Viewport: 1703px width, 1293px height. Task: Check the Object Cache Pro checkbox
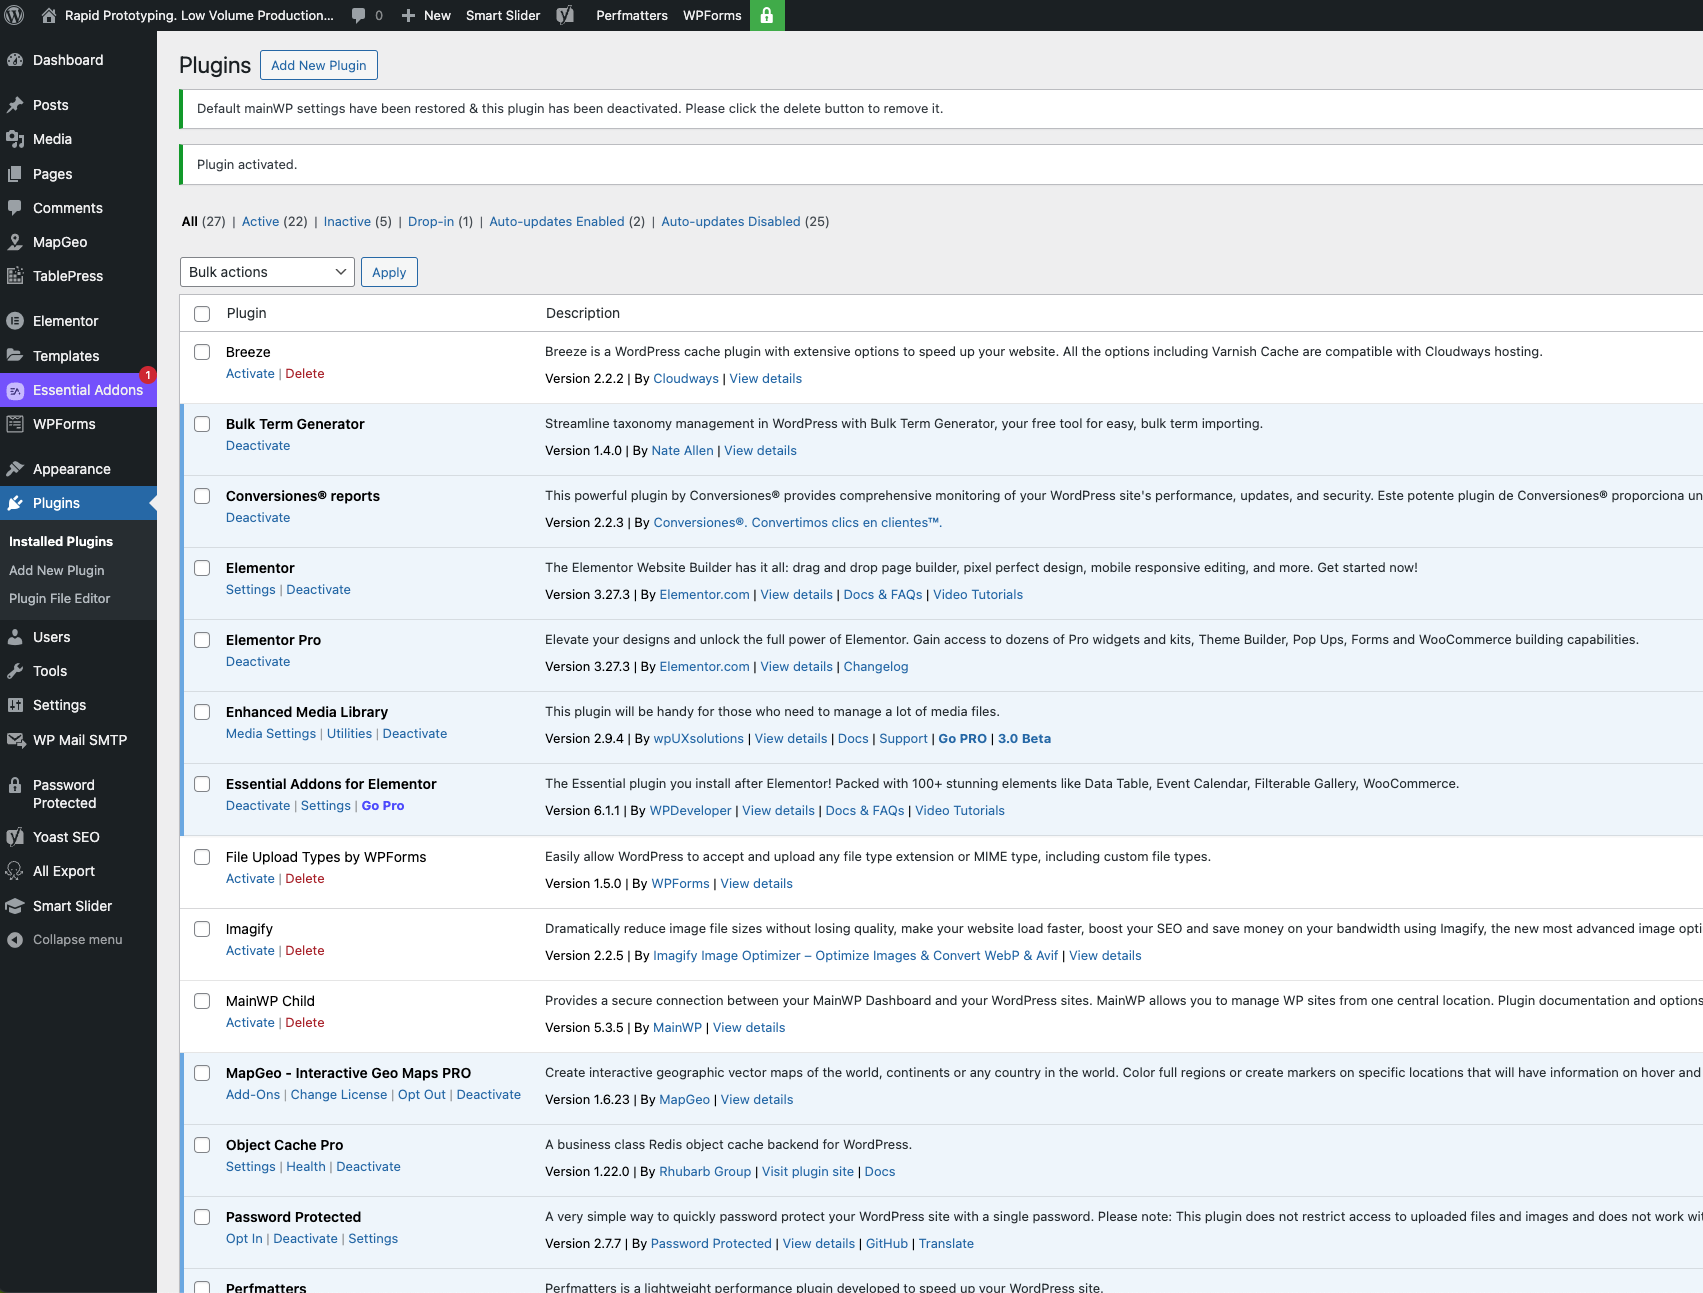tap(202, 1145)
